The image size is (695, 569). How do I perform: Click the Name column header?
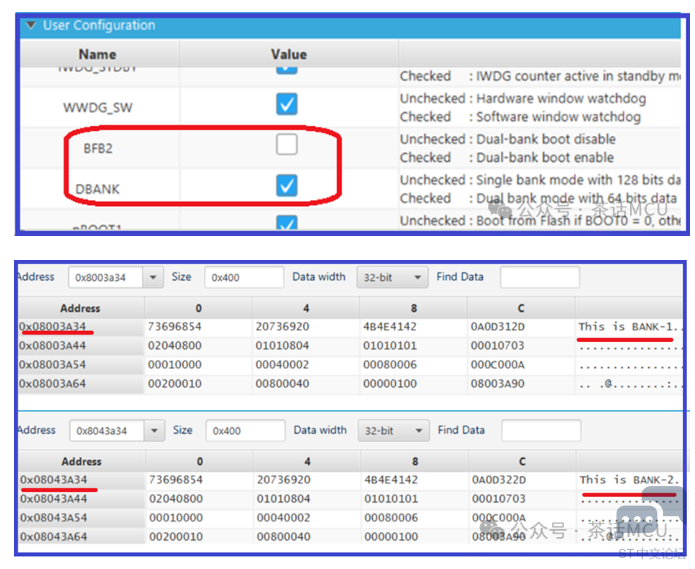tap(97, 54)
